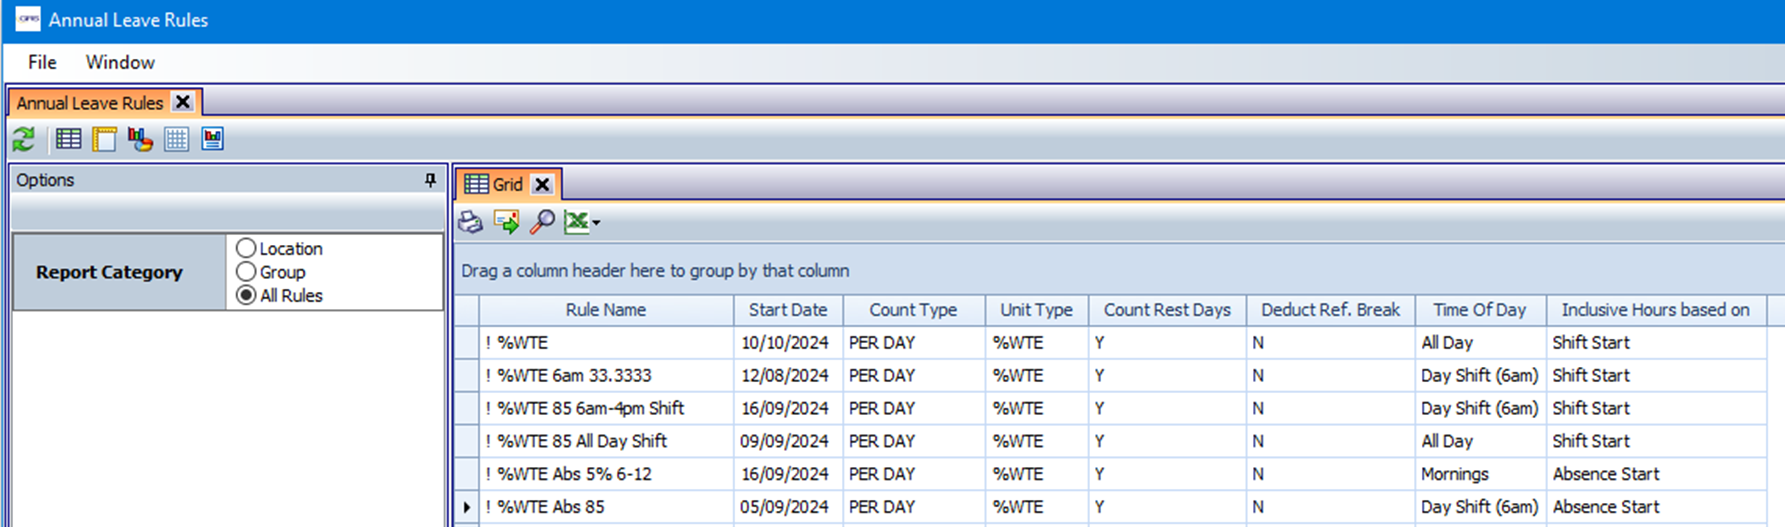Click the green refresh arrows icon
Screen dimensions: 1785x527
pos(24,139)
